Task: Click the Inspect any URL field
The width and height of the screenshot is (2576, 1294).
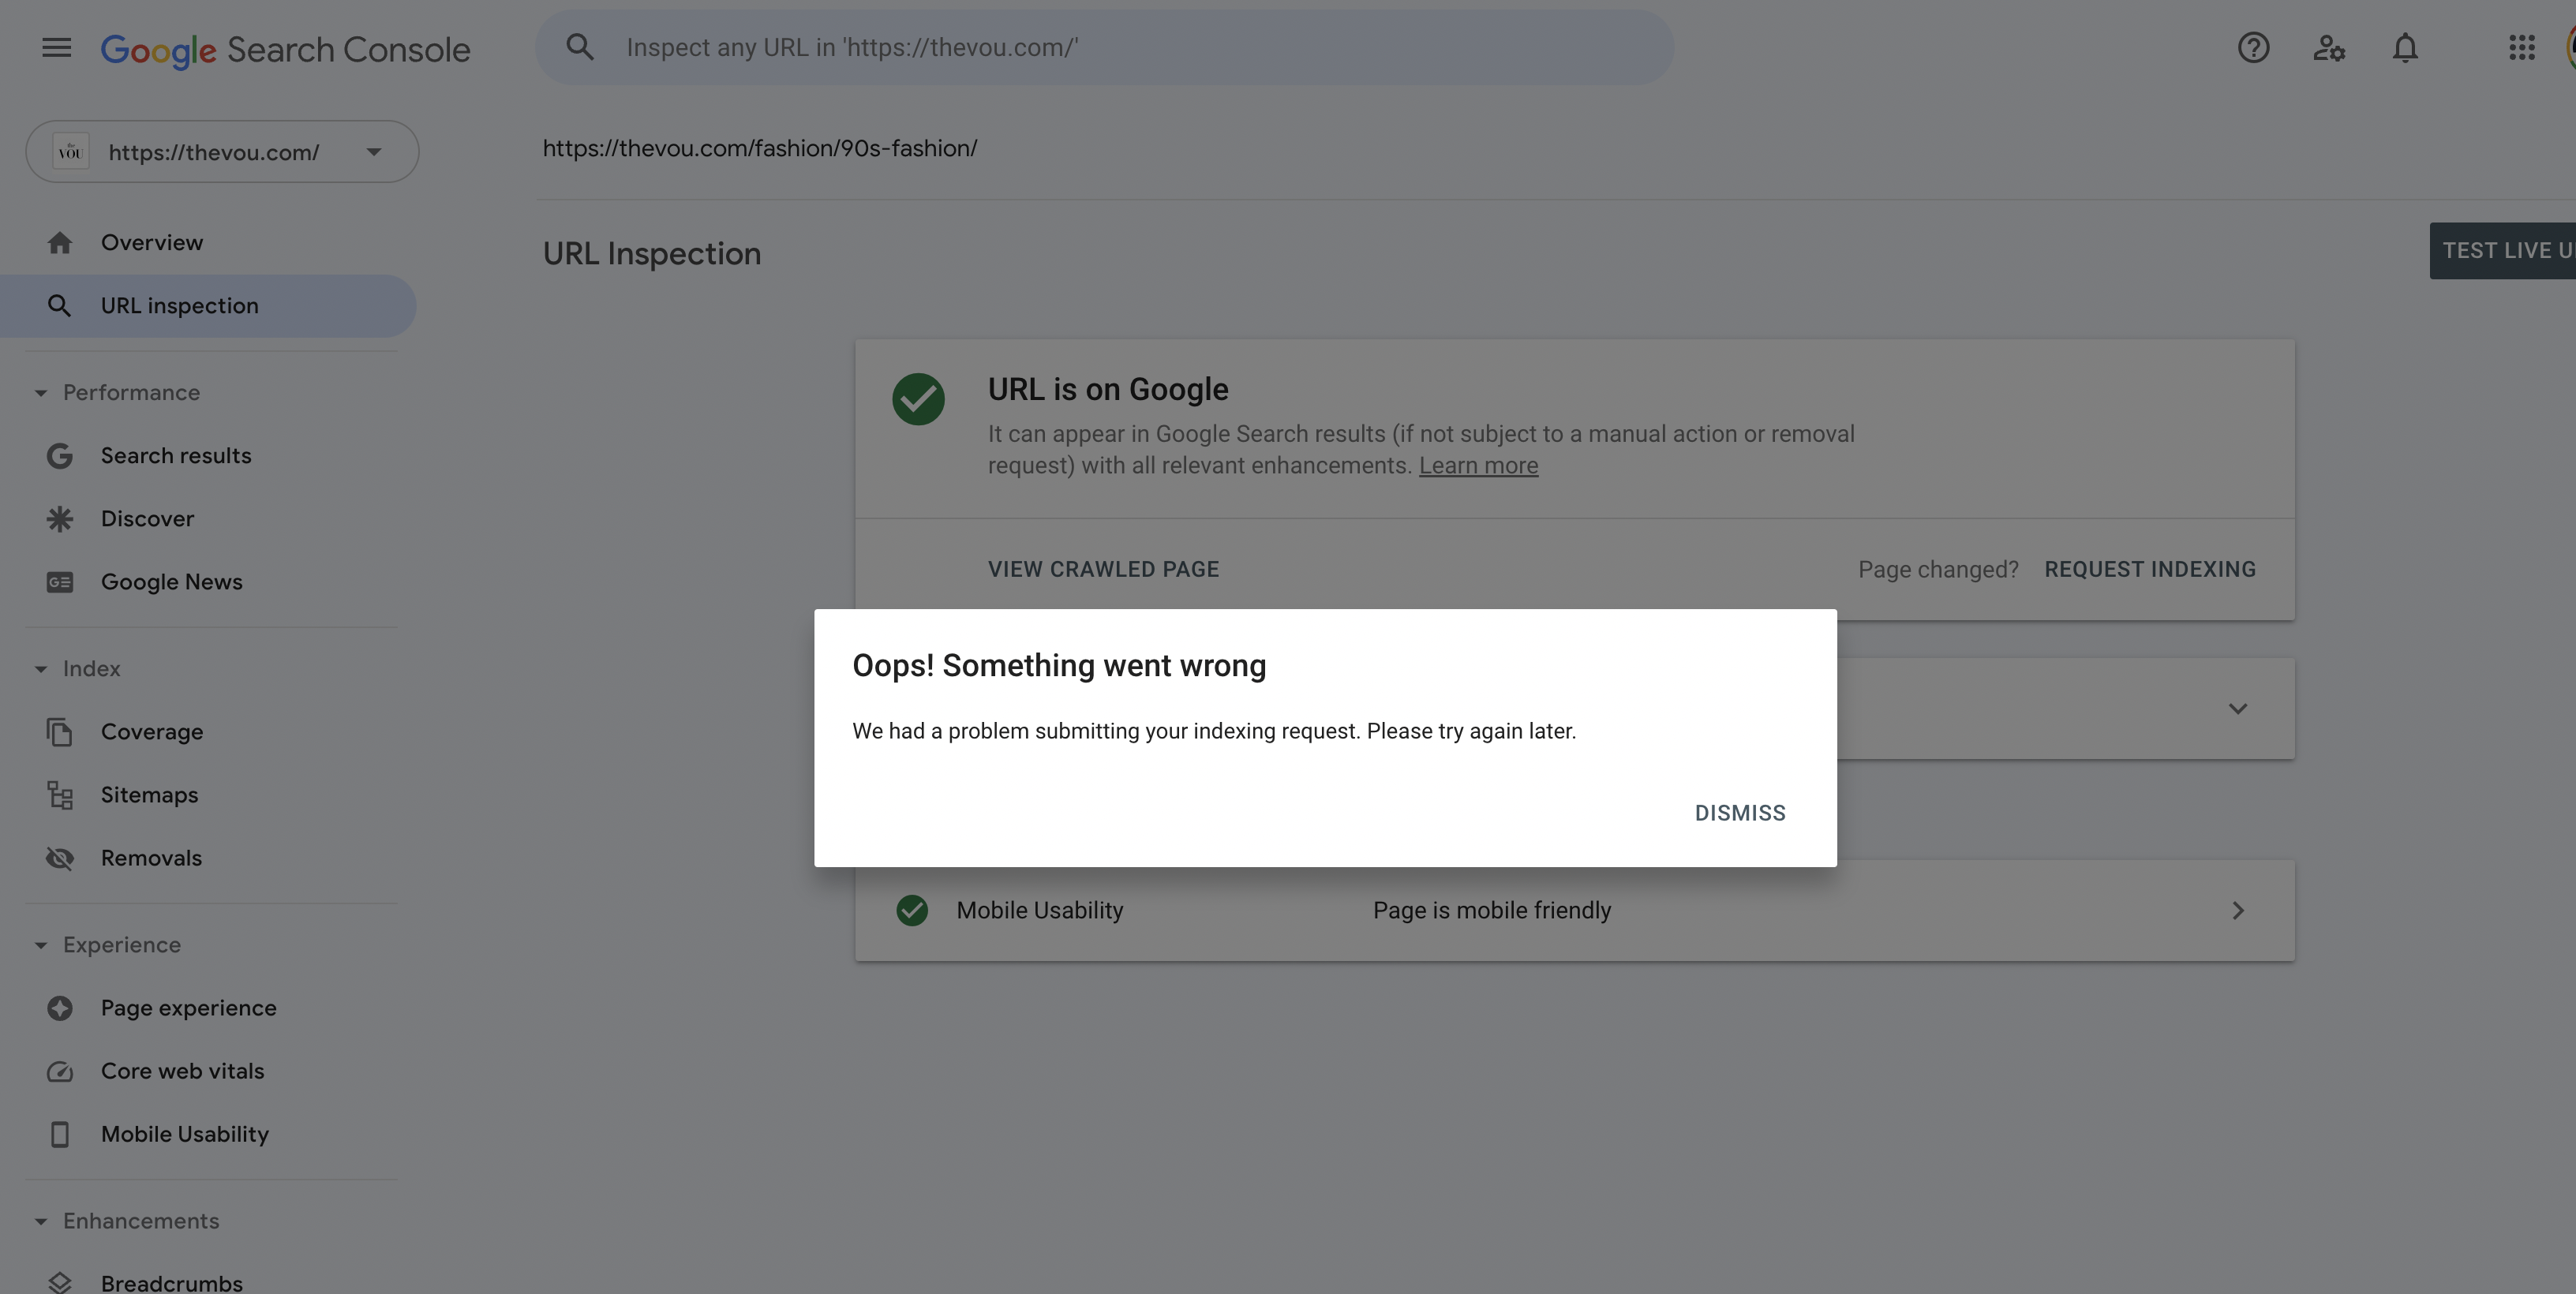Action: pos(1104,48)
